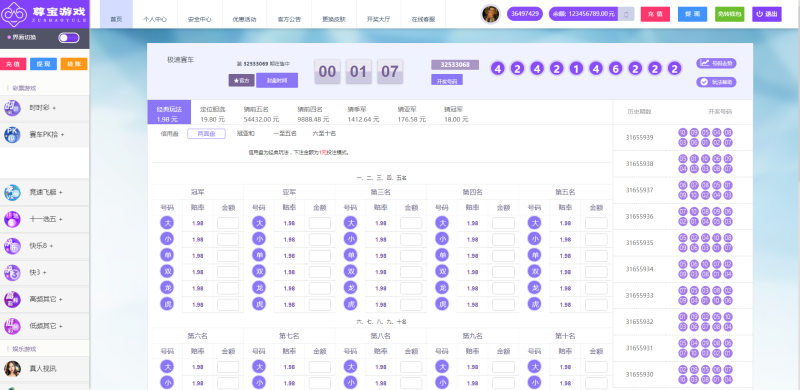Click 金额 input for 第五名 虎
Screen dimensions: 800x390
(596, 304)
